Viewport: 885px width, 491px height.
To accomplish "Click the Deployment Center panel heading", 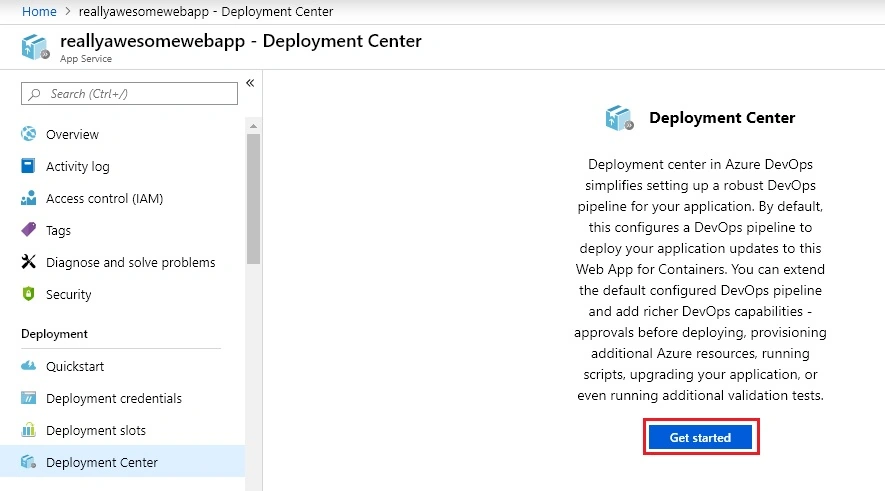I will 722,117.
